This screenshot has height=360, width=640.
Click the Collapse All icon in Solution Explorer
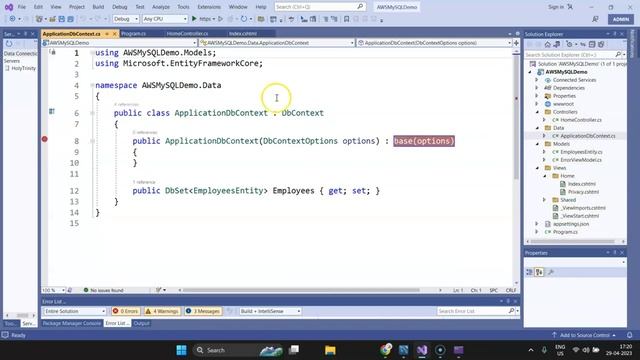tap(592, 44)
